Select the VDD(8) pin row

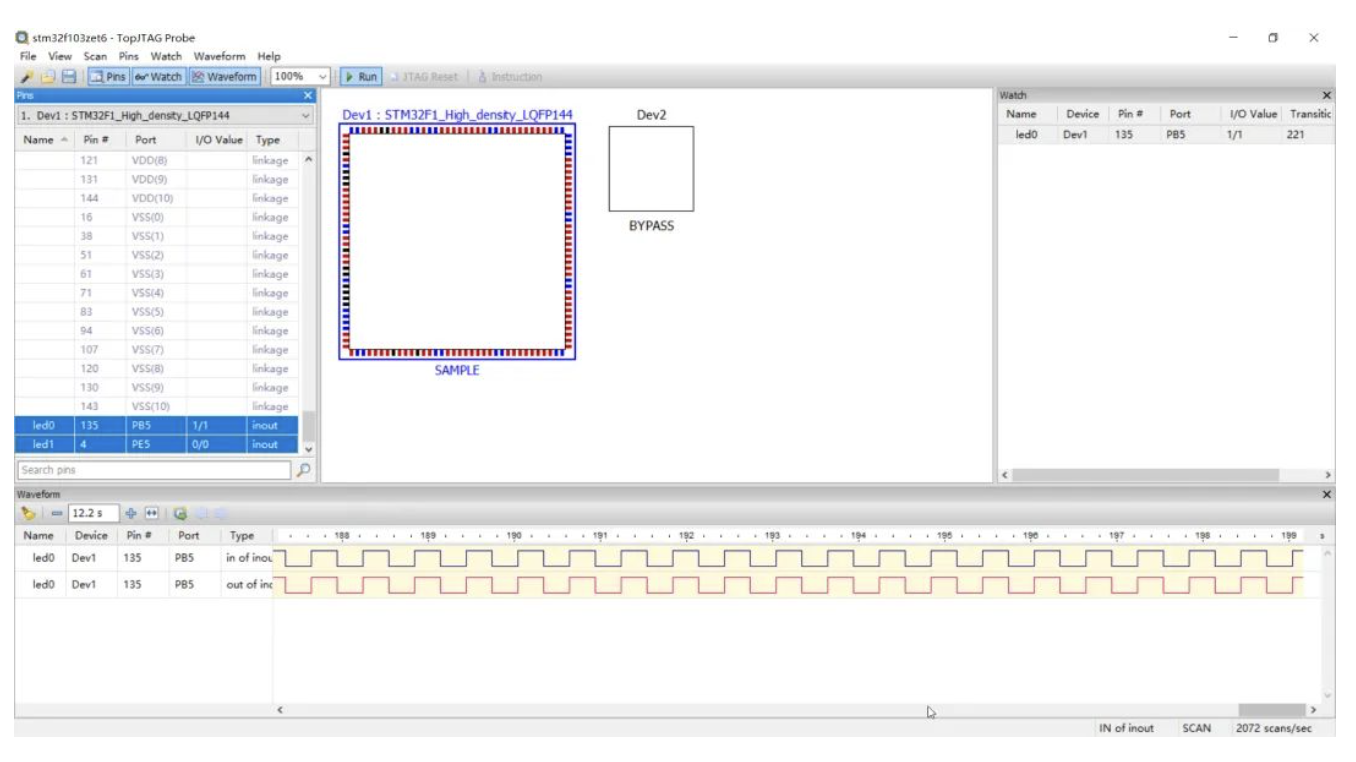tap(157, 160)
